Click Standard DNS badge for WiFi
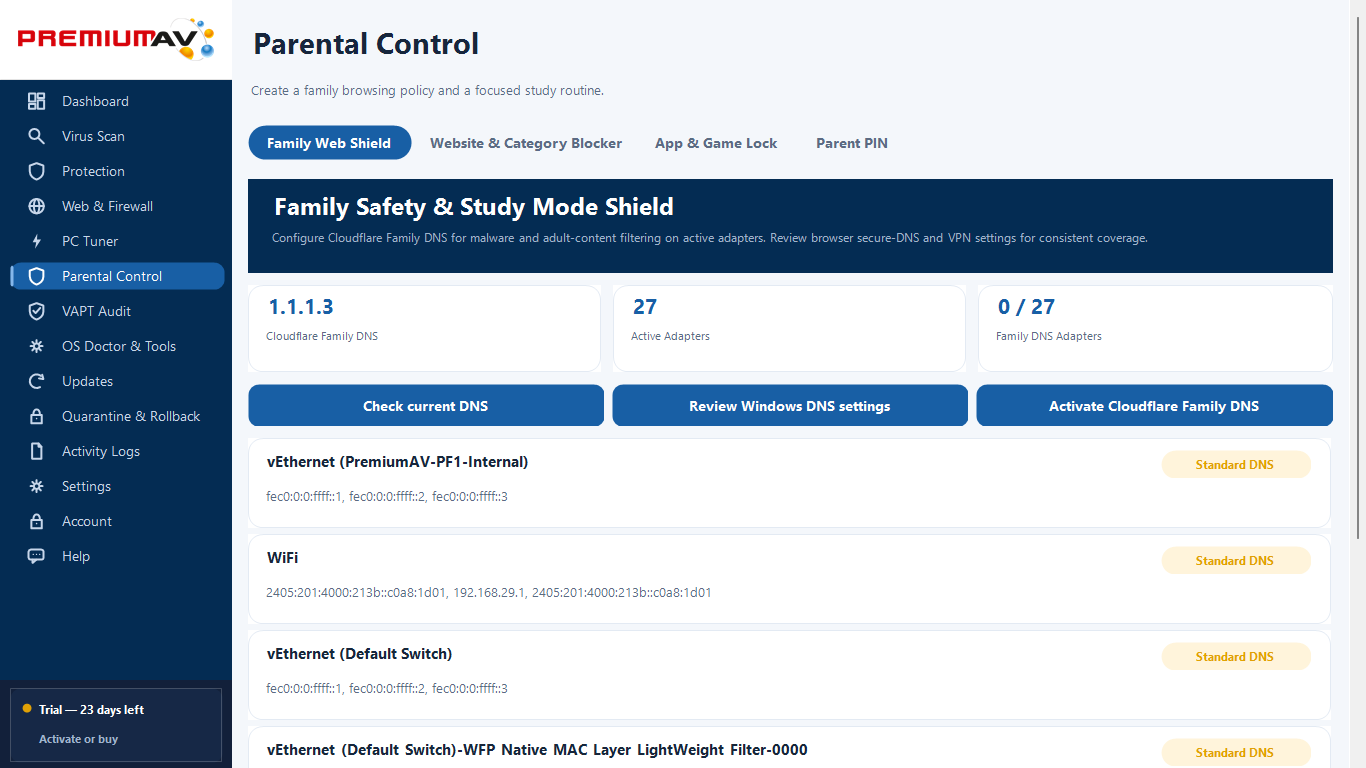The height and width of the screenshot is (768, 1366). [1235, 561]
